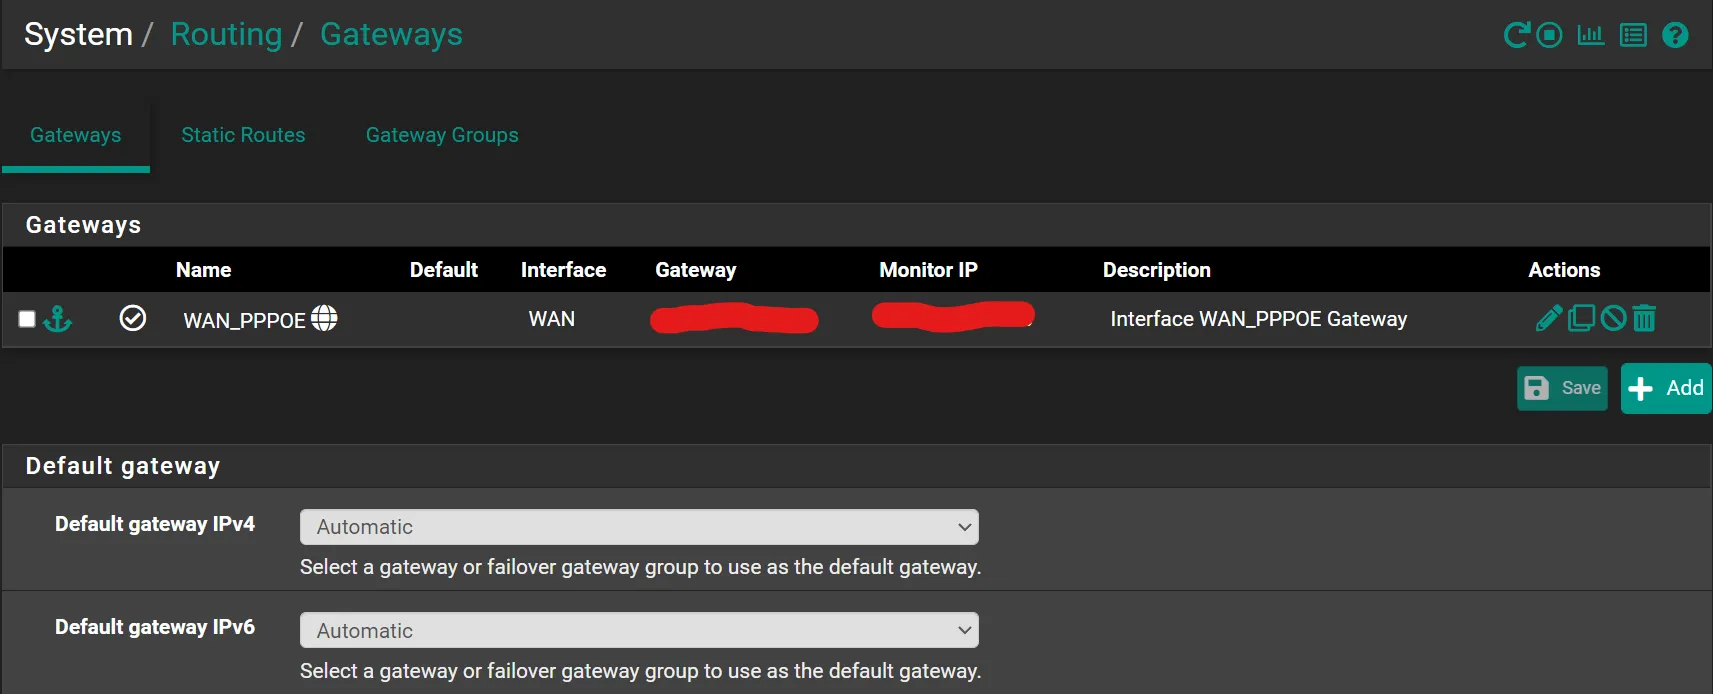Expand the Default gateway IPv4 dropdown
1713x694 pixels.
click(x=639, y=527)
